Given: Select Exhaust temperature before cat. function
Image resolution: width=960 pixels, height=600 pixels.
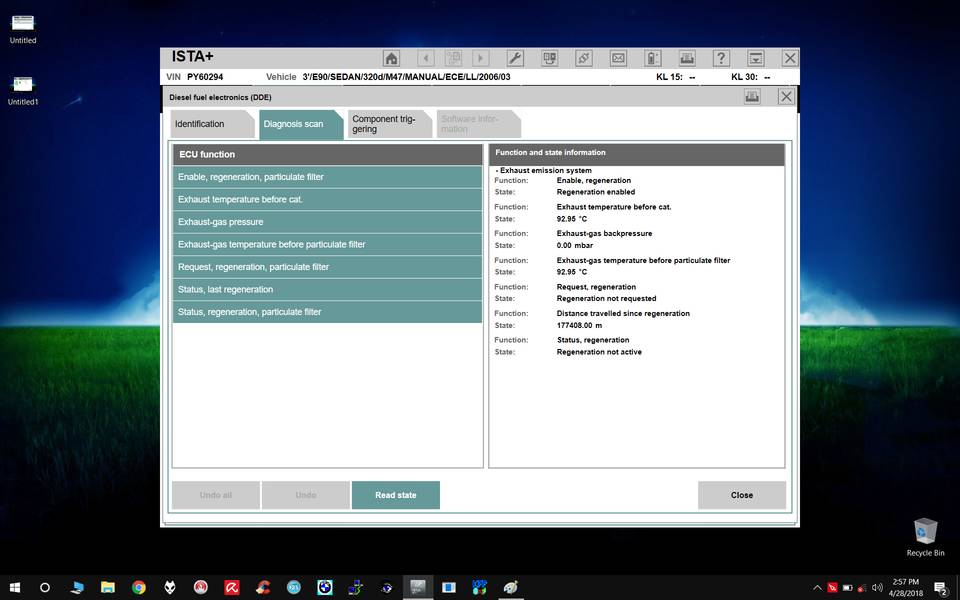Looking at the screenshot, I should [x=328, y=200].
